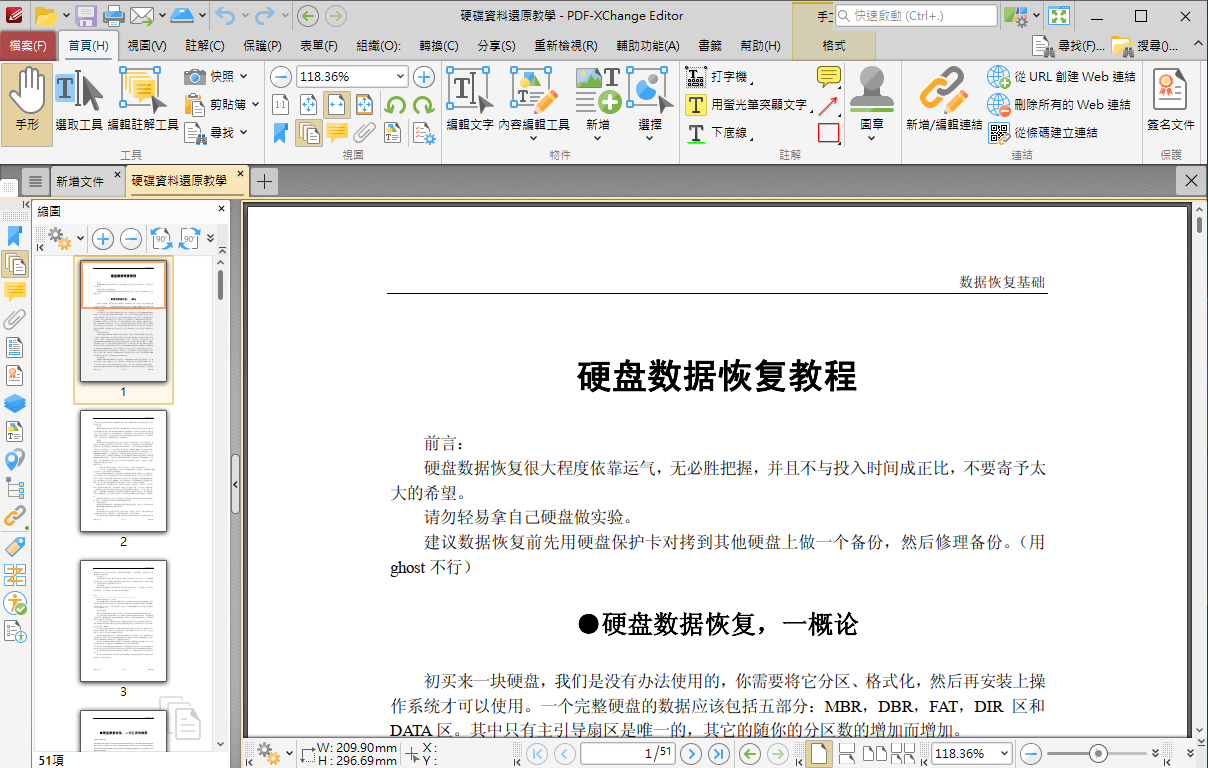Click the 新增/編輯連結 link tool

(x=943, y=101)
